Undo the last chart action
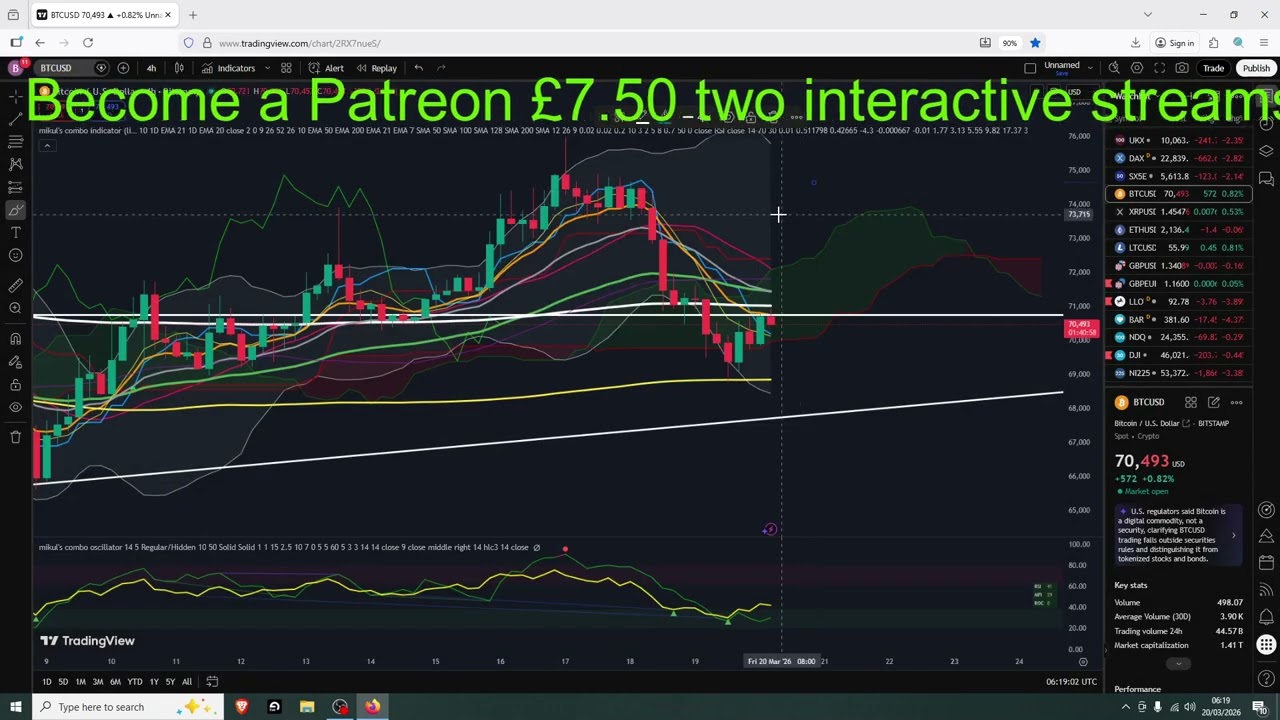 [x=419, y=68]
